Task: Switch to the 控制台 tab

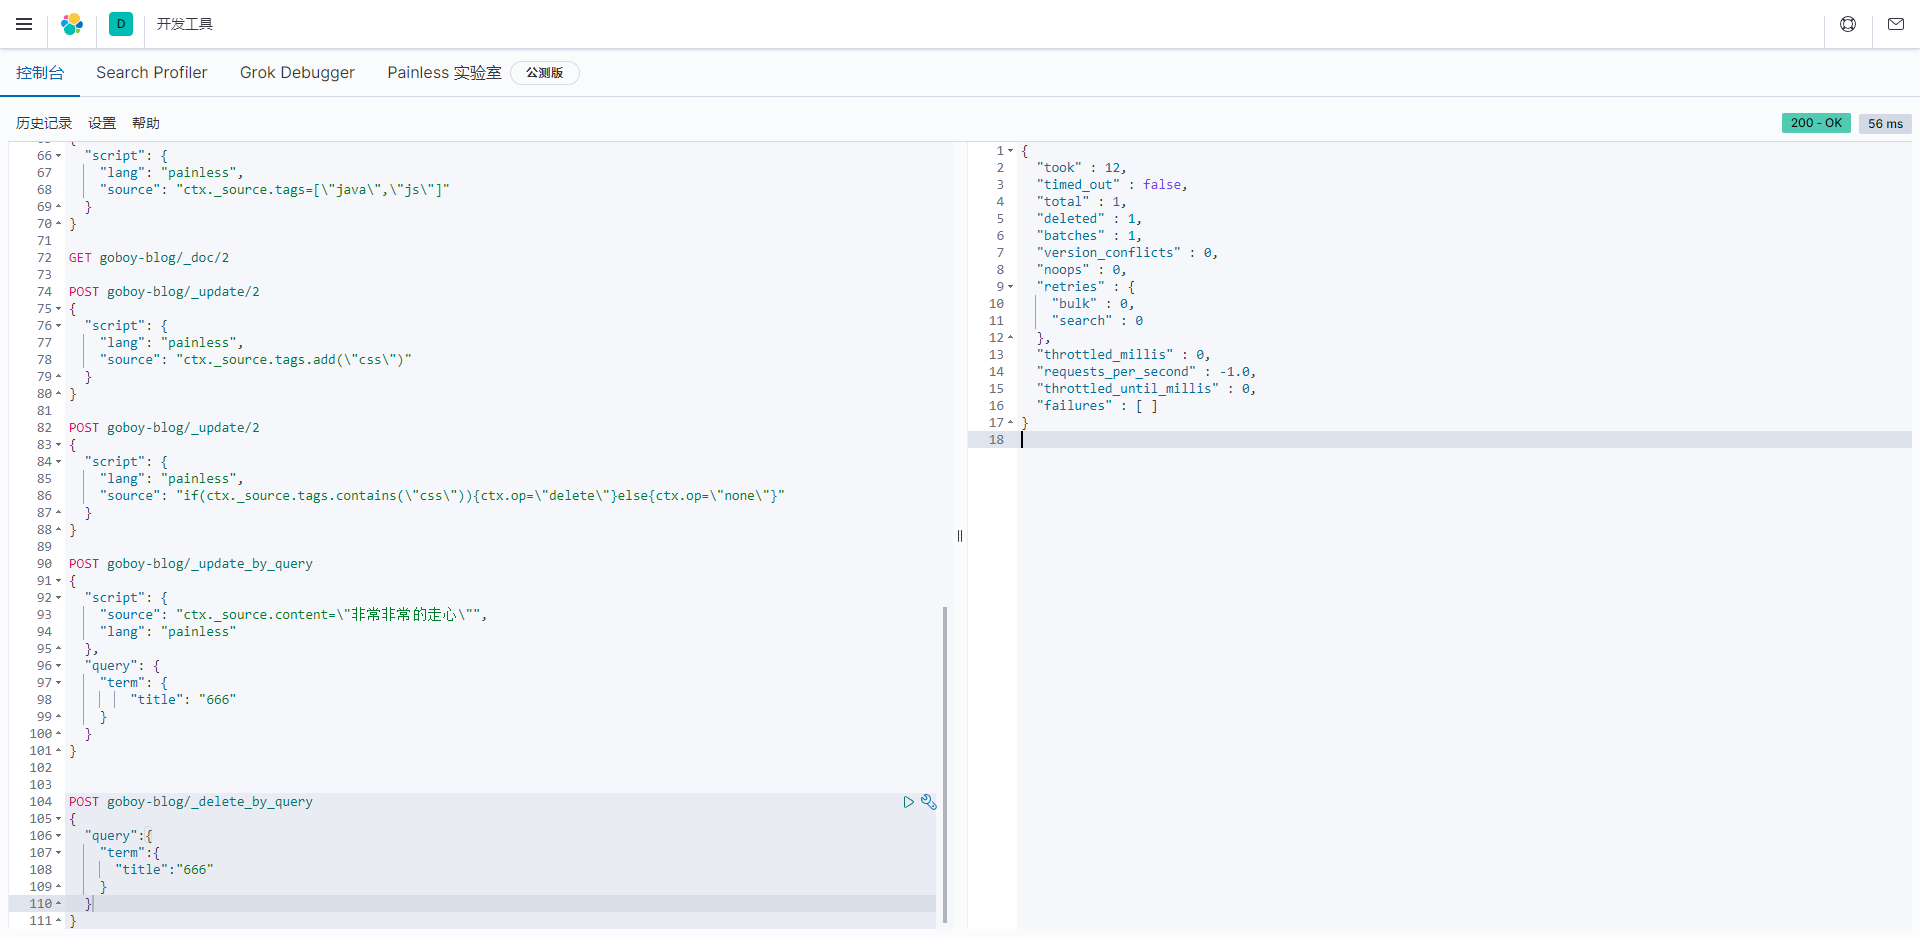Action: pyautogui.click(x=40, y=73)
